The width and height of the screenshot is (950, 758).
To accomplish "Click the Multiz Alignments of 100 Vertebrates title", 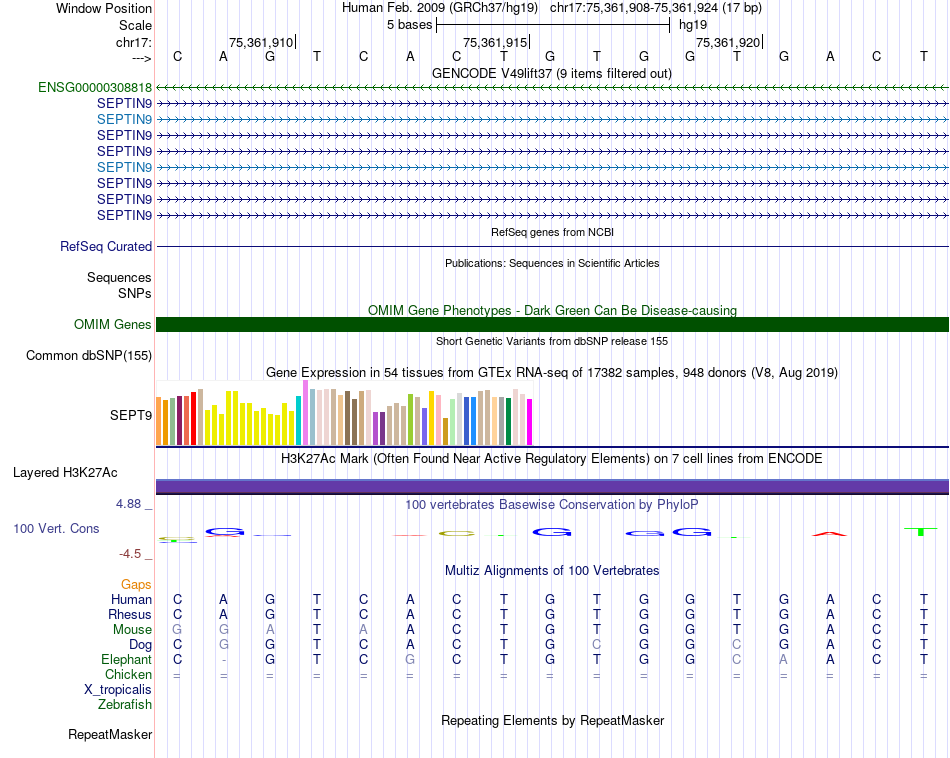I will tap(552, 570).
